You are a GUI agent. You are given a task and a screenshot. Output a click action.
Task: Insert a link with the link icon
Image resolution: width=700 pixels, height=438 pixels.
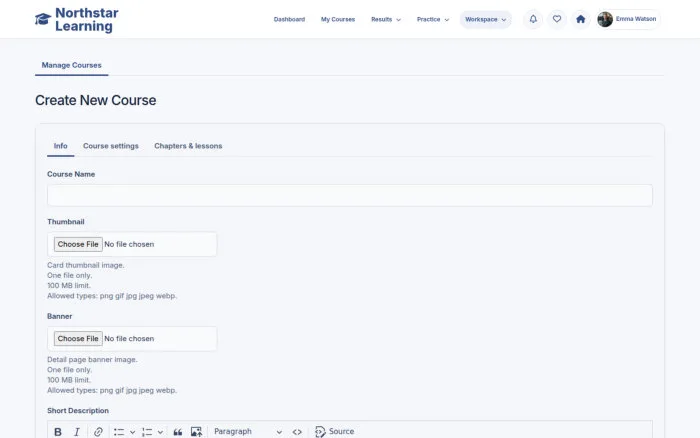click(x=98, y=432)
